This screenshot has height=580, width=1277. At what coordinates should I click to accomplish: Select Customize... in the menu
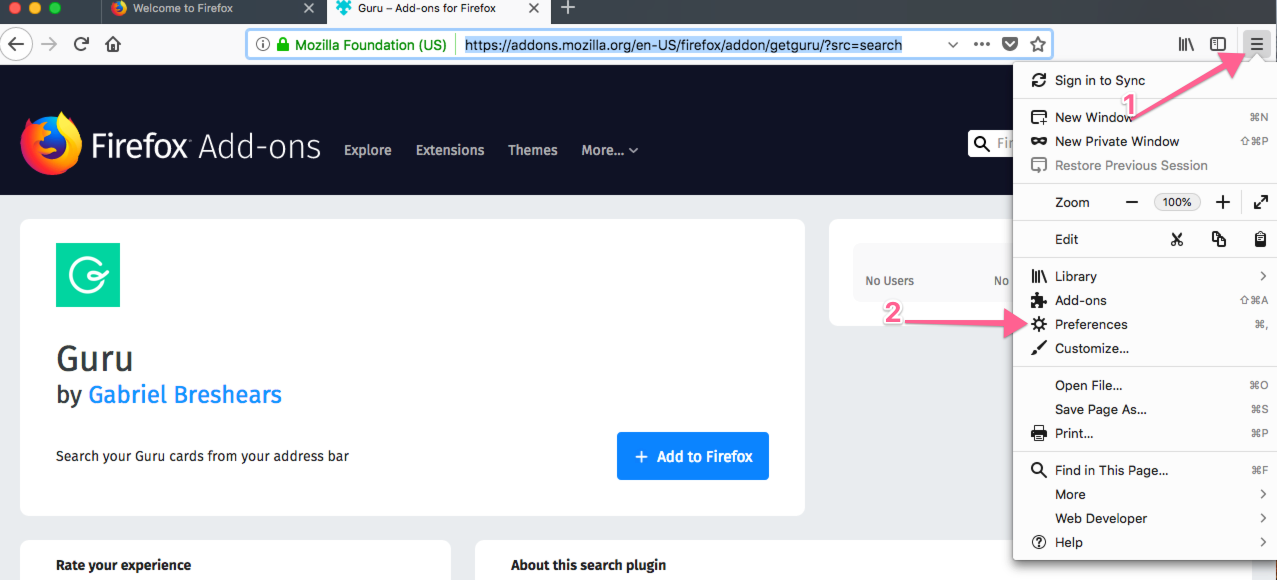coord(1146,348)
